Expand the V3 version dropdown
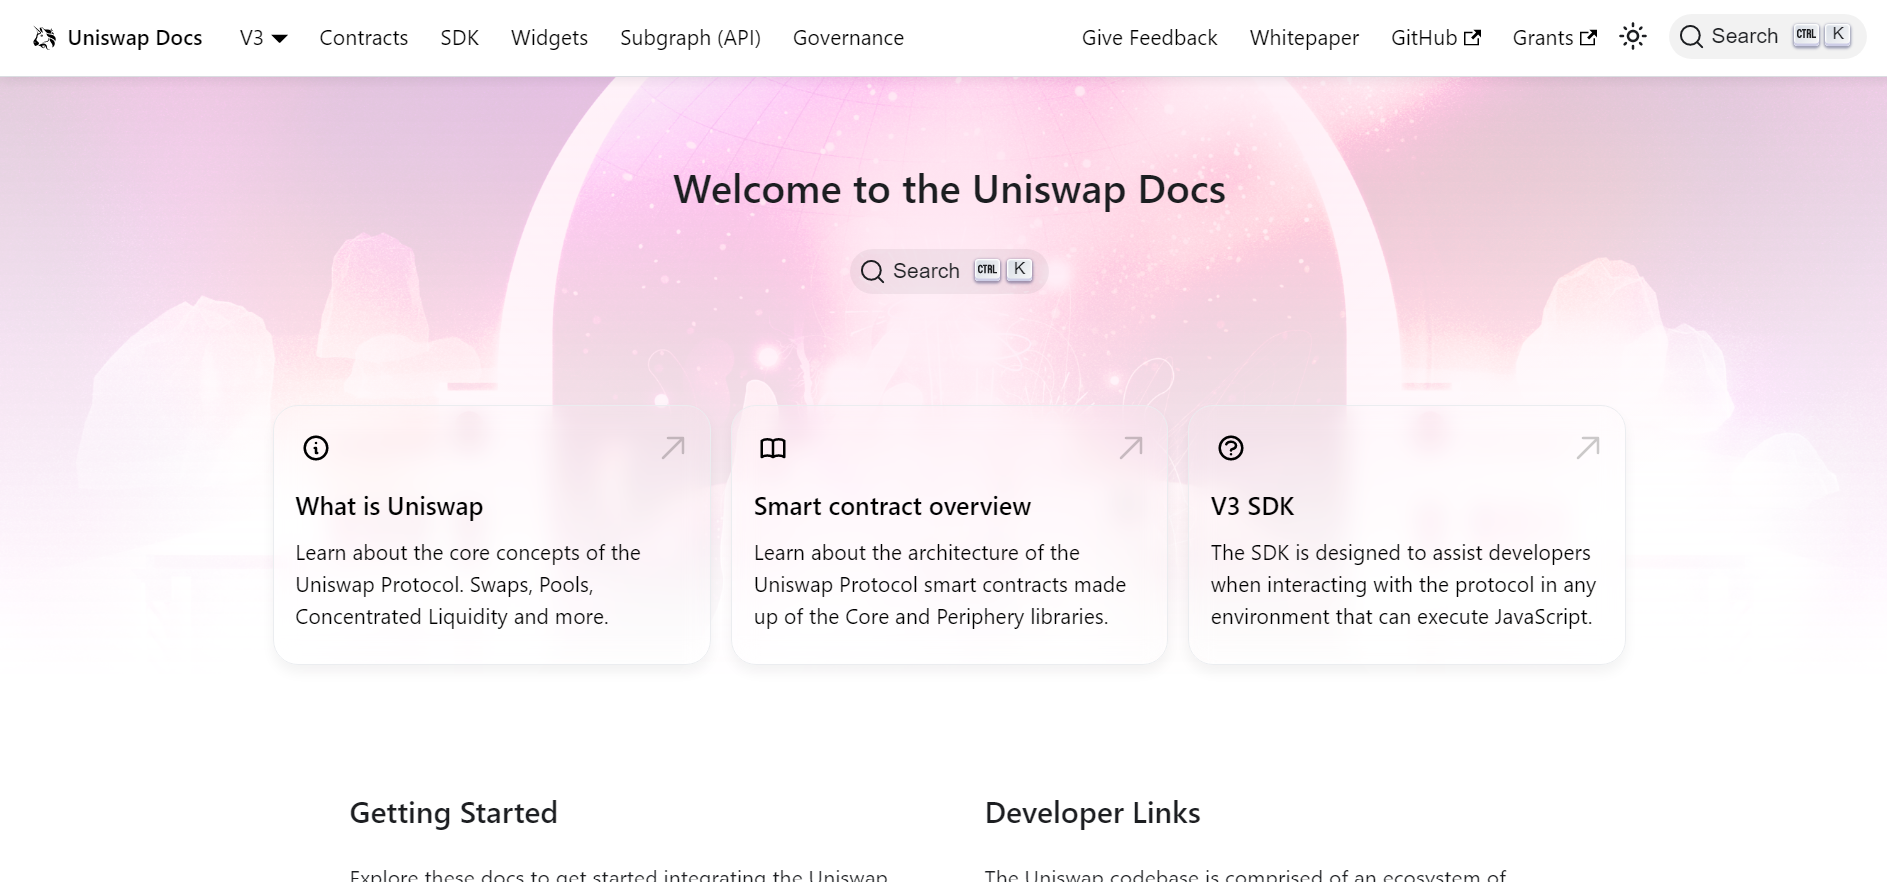 tap(263, 38)
